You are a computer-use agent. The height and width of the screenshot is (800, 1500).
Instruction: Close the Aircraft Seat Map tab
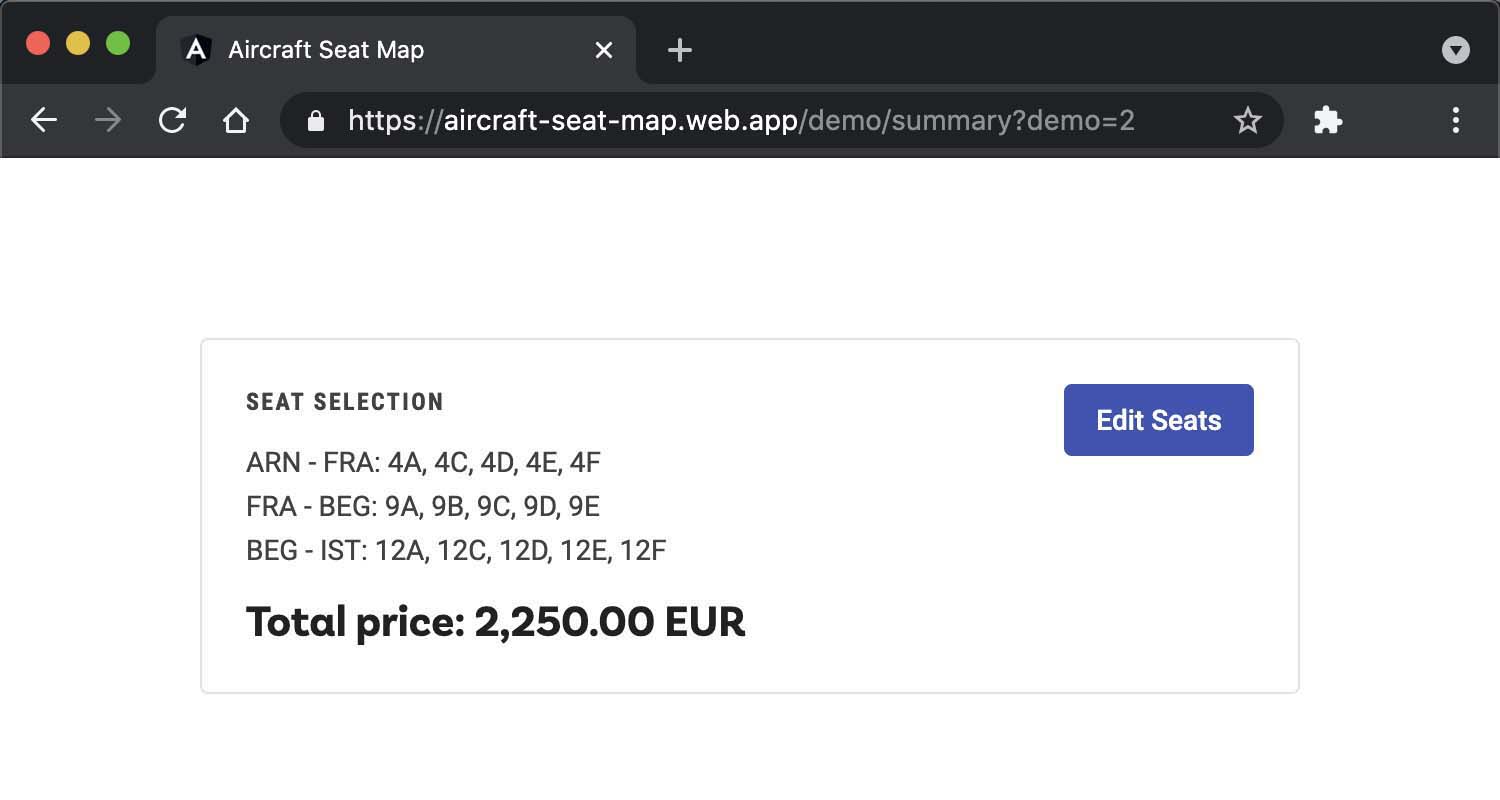click(604, 50)
